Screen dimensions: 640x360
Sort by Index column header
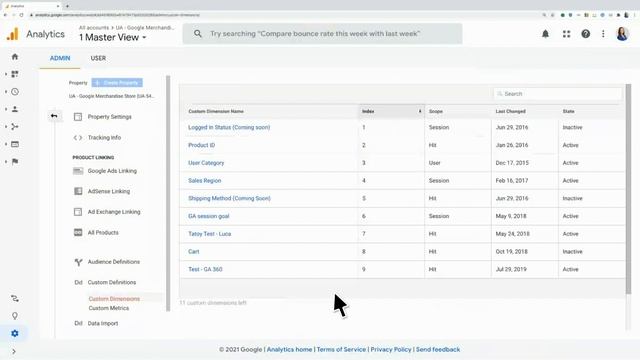[391, 111]
